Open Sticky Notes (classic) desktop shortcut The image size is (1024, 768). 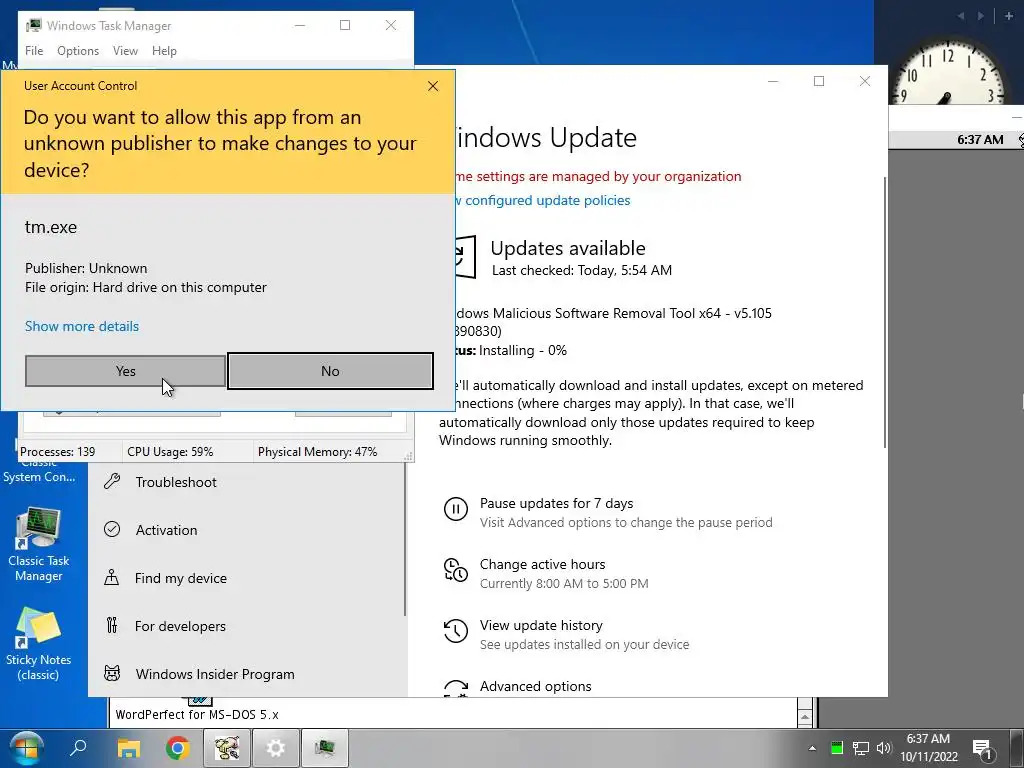pyautogui.click(x=39, y=644)
